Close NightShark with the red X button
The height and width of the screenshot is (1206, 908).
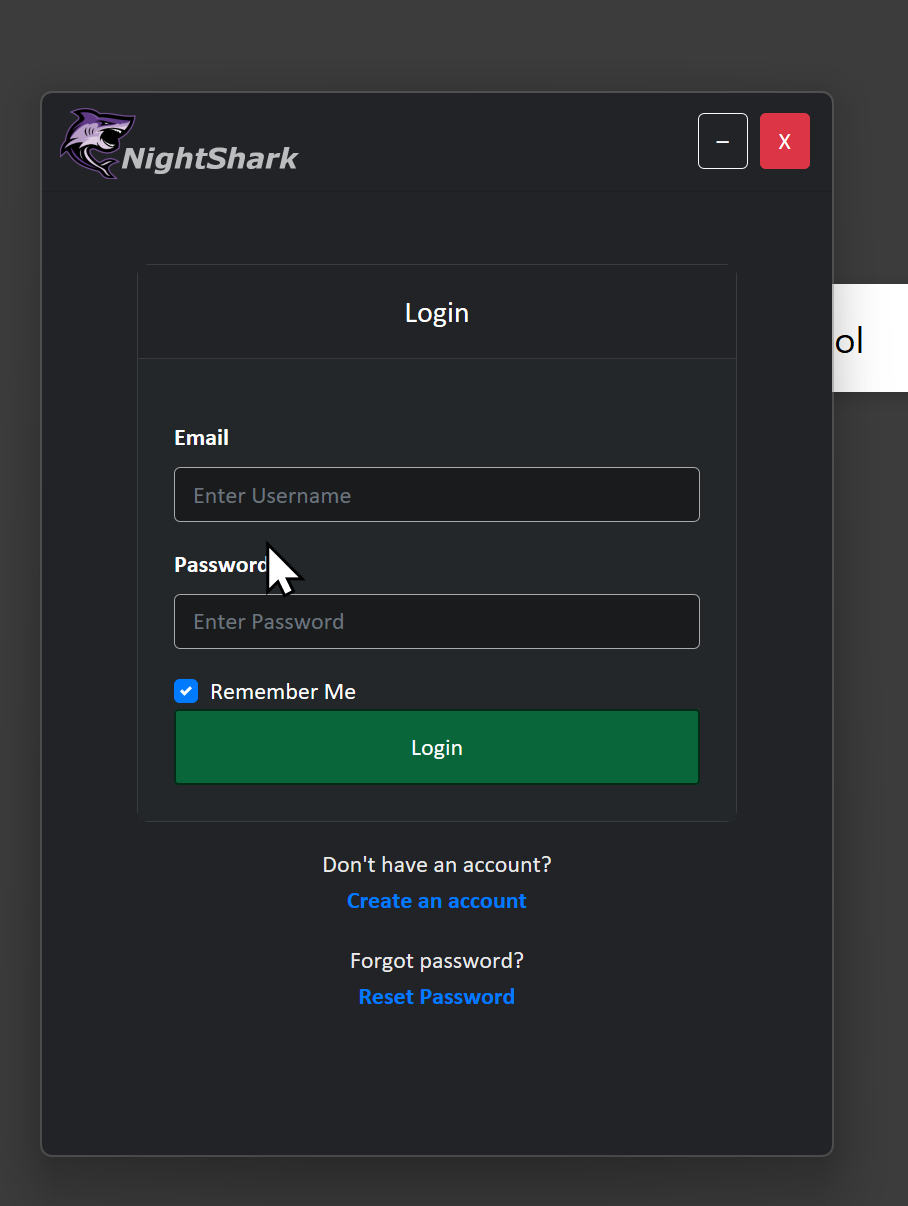785,141
